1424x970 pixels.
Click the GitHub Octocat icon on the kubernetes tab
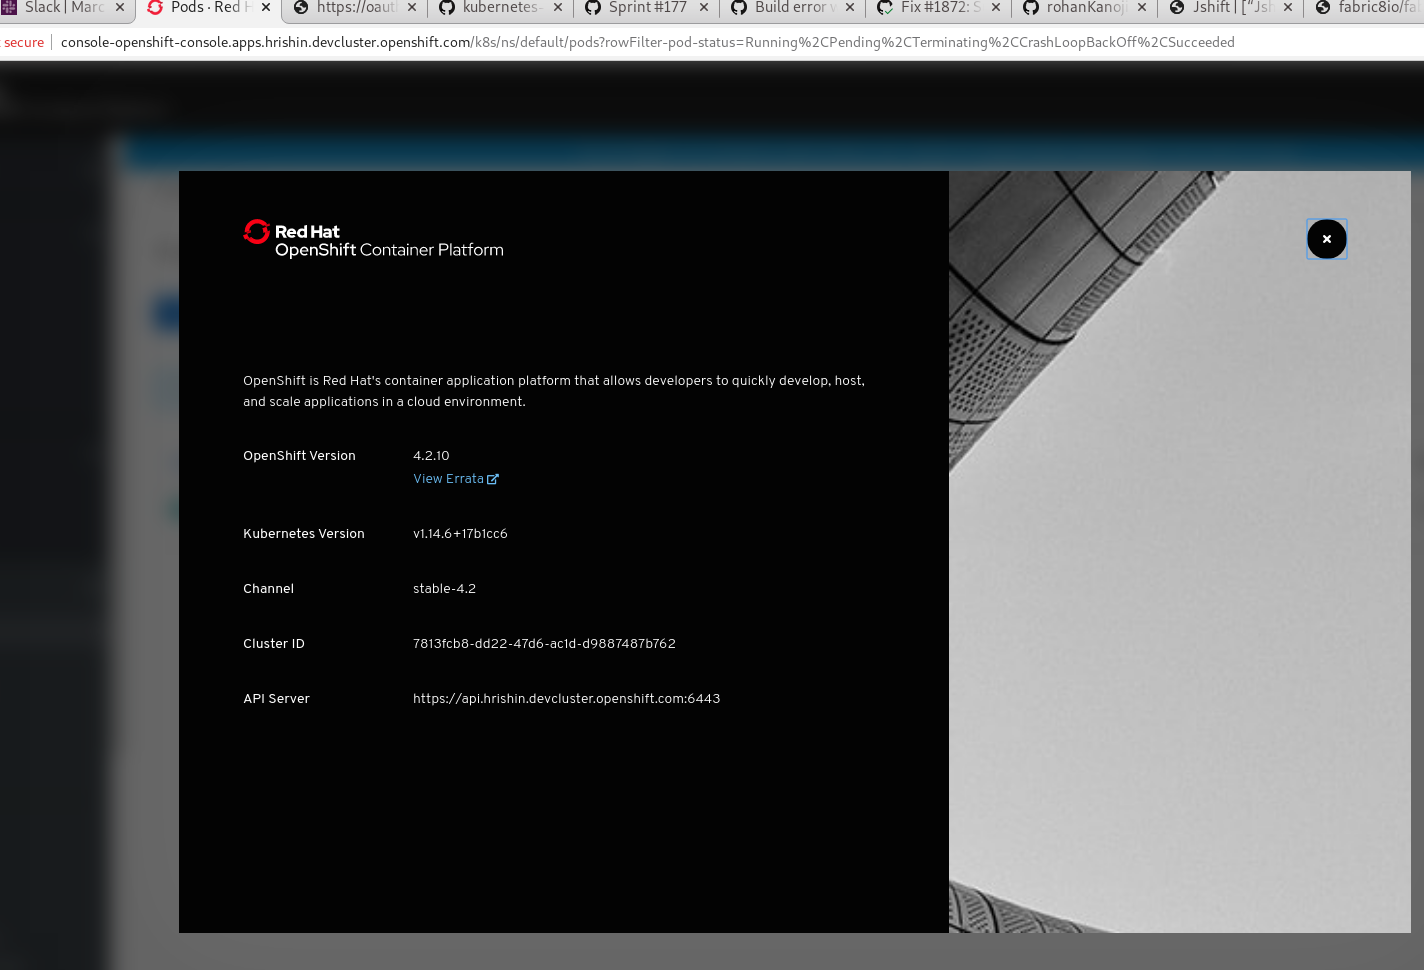(447, 8)
